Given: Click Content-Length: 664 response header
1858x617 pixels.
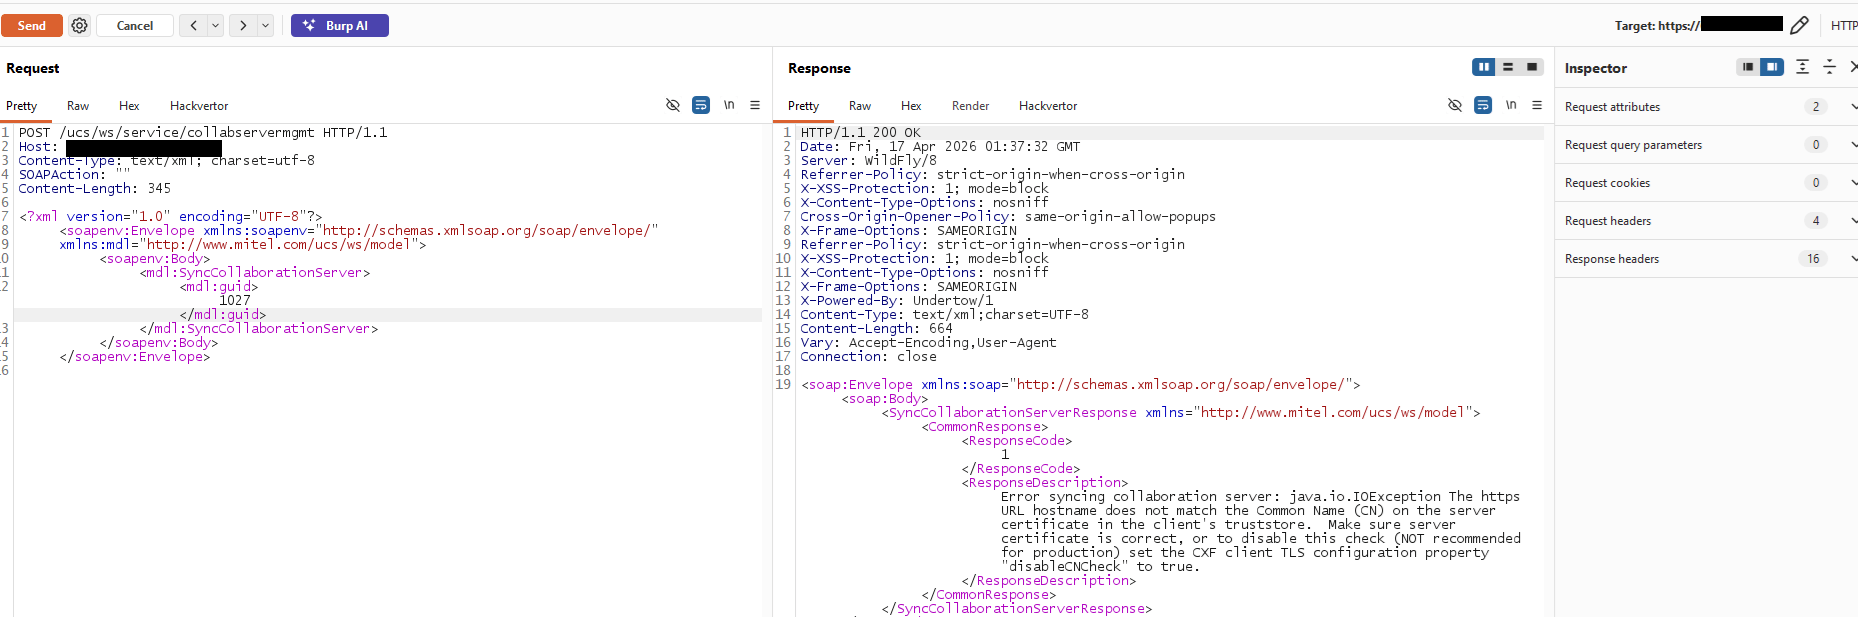Looking at the screenshot, I should click(x=877, y=328).
